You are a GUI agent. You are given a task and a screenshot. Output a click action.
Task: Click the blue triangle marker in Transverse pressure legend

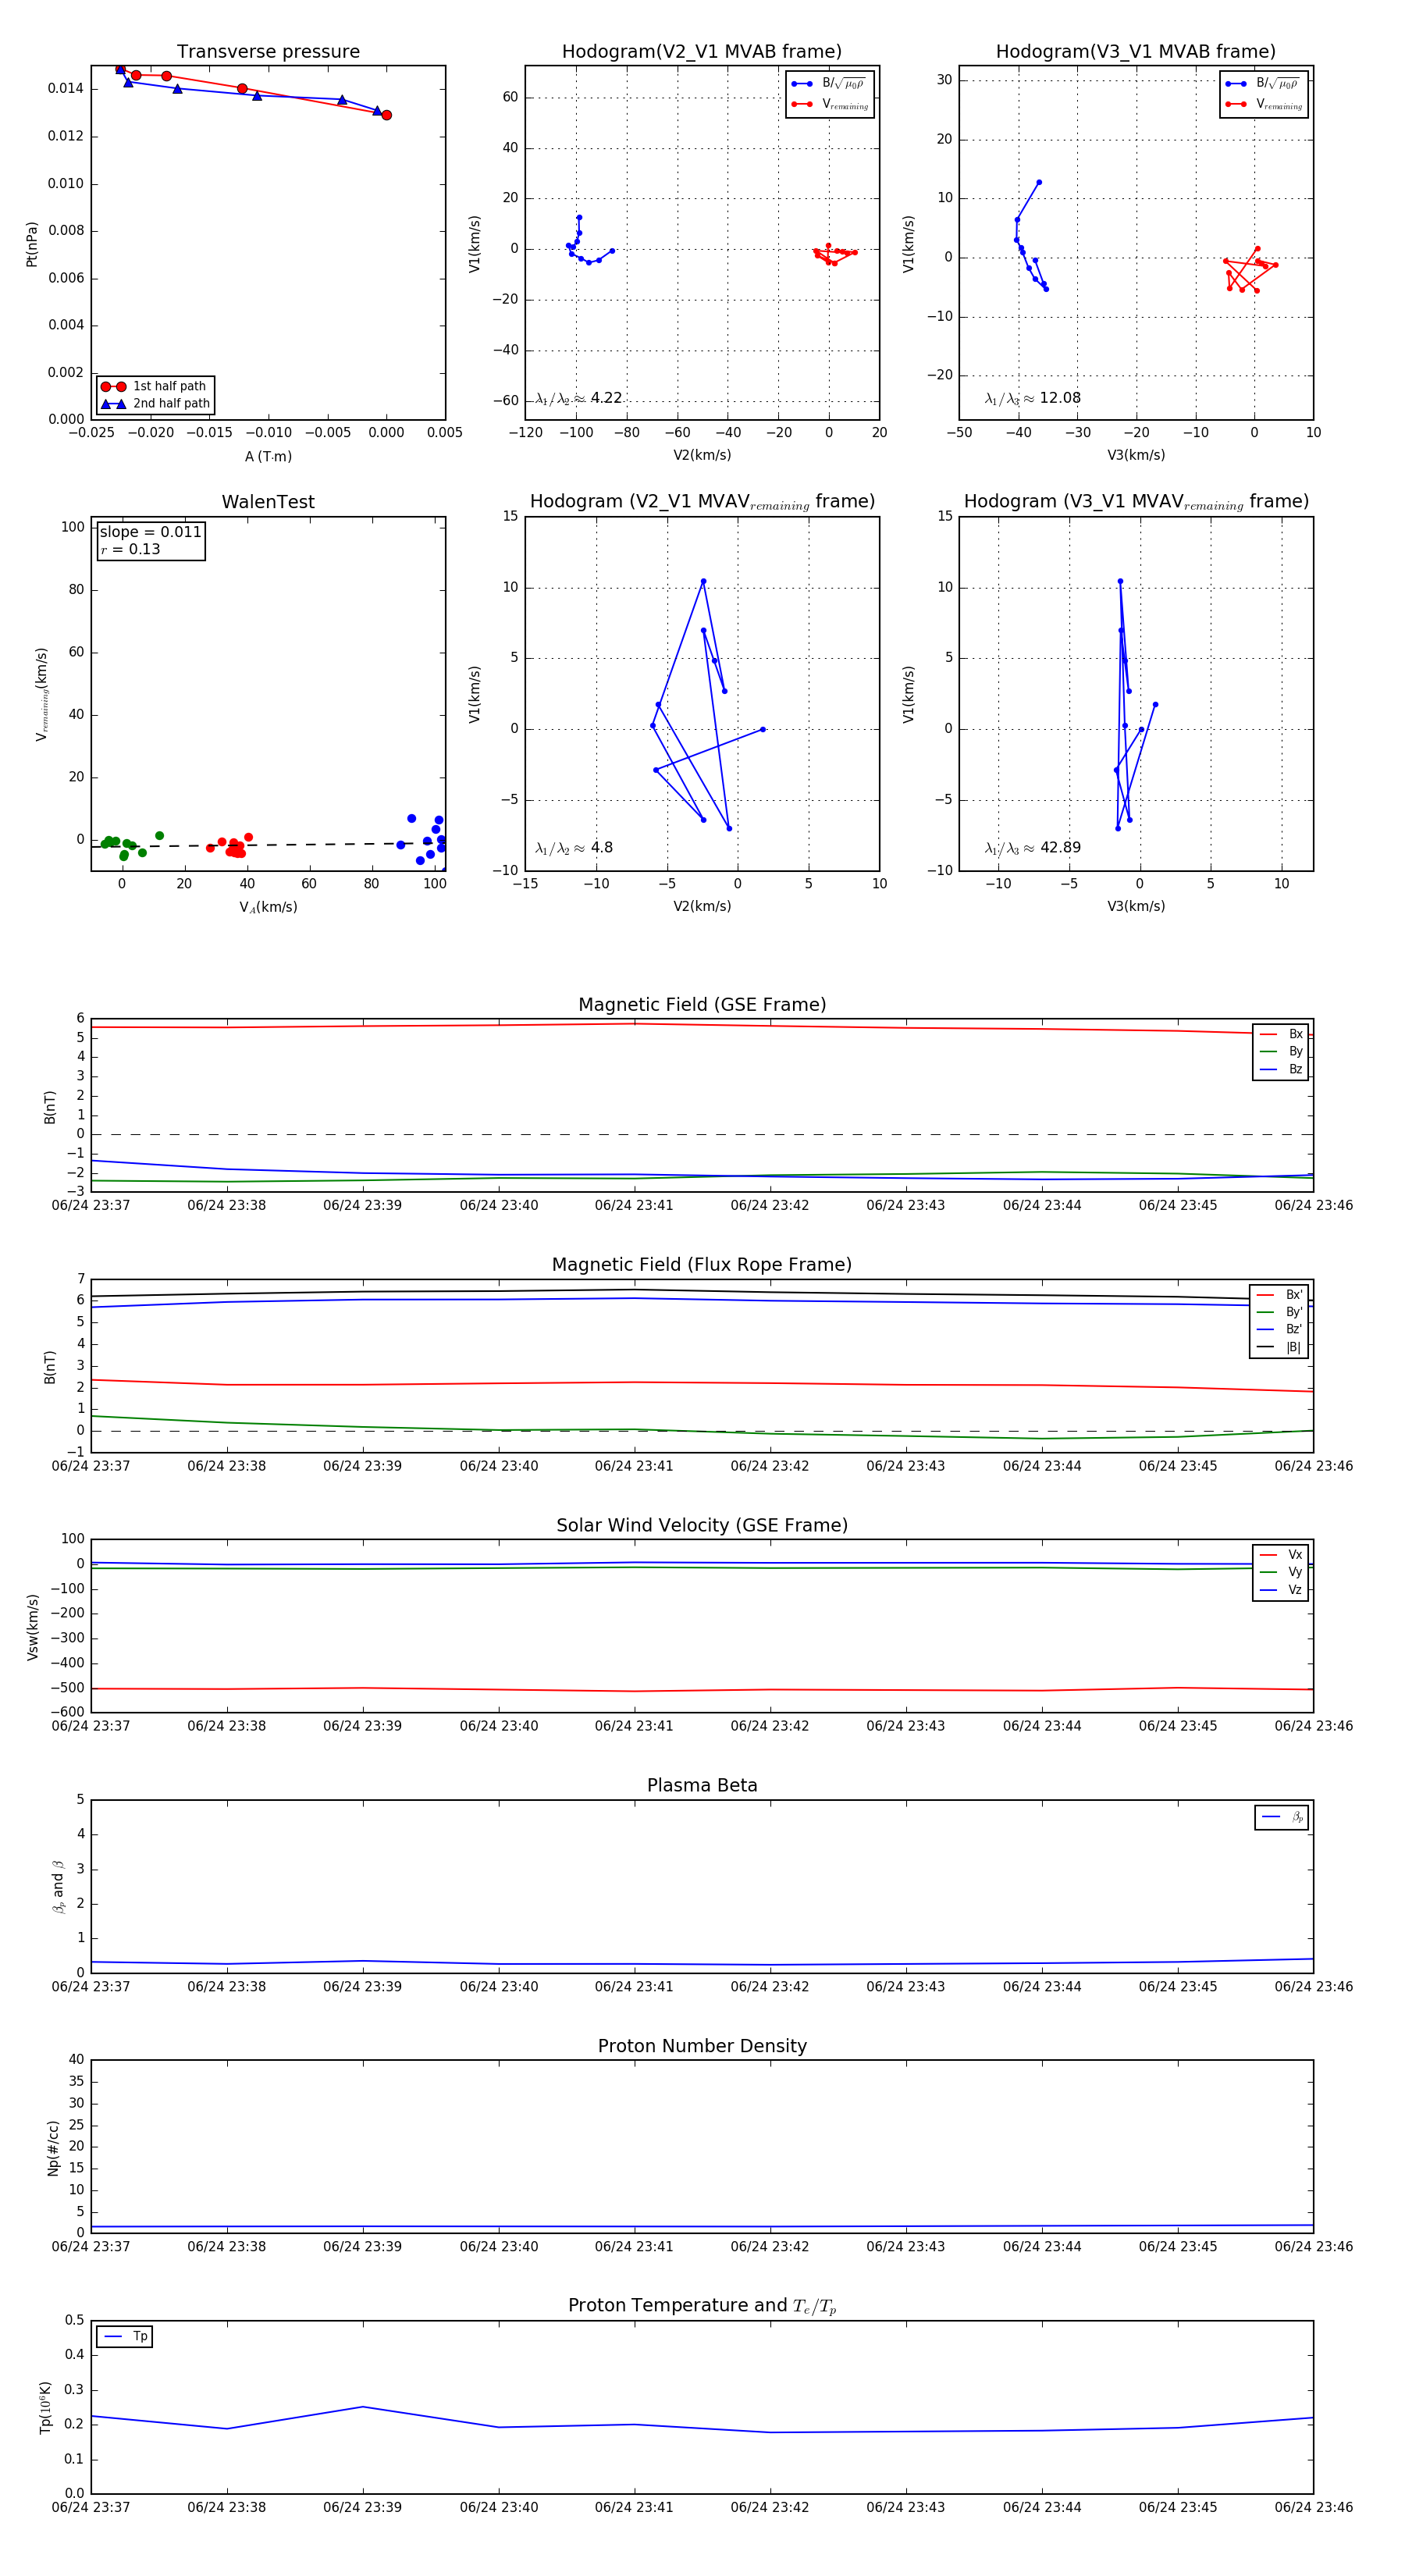click(x=113, y=404)
